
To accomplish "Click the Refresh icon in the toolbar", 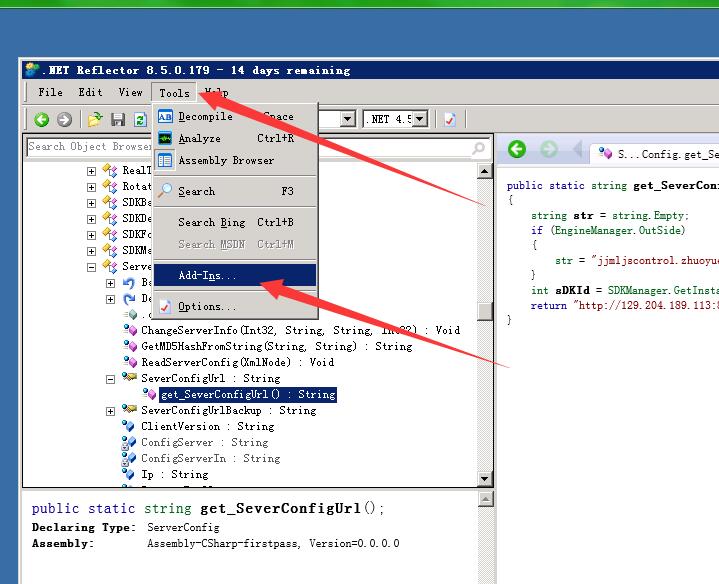I will point(141,120).
